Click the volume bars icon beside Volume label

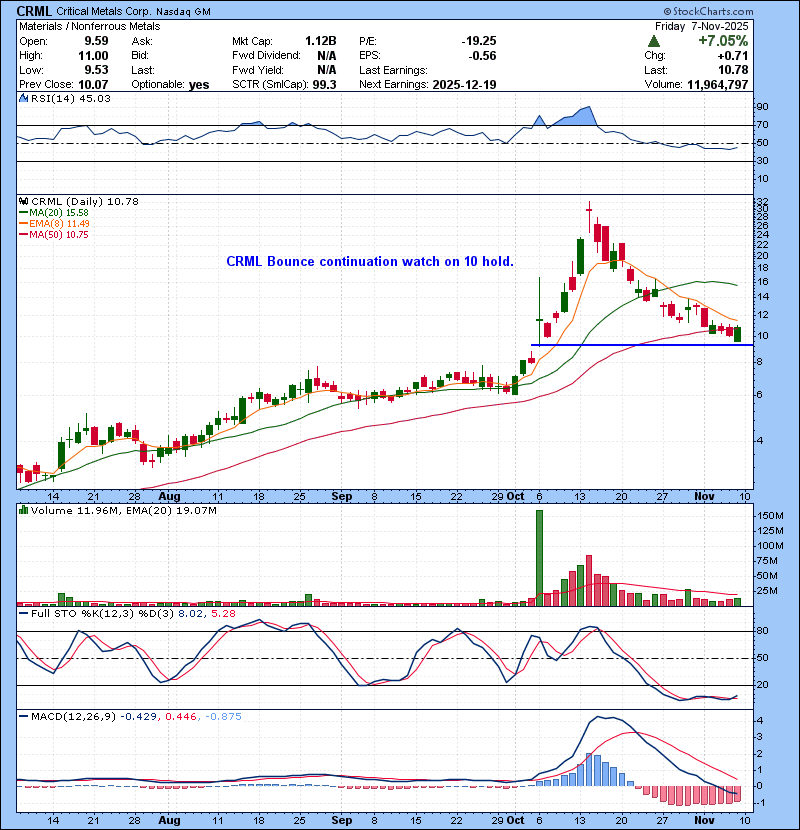pos(23,510)
